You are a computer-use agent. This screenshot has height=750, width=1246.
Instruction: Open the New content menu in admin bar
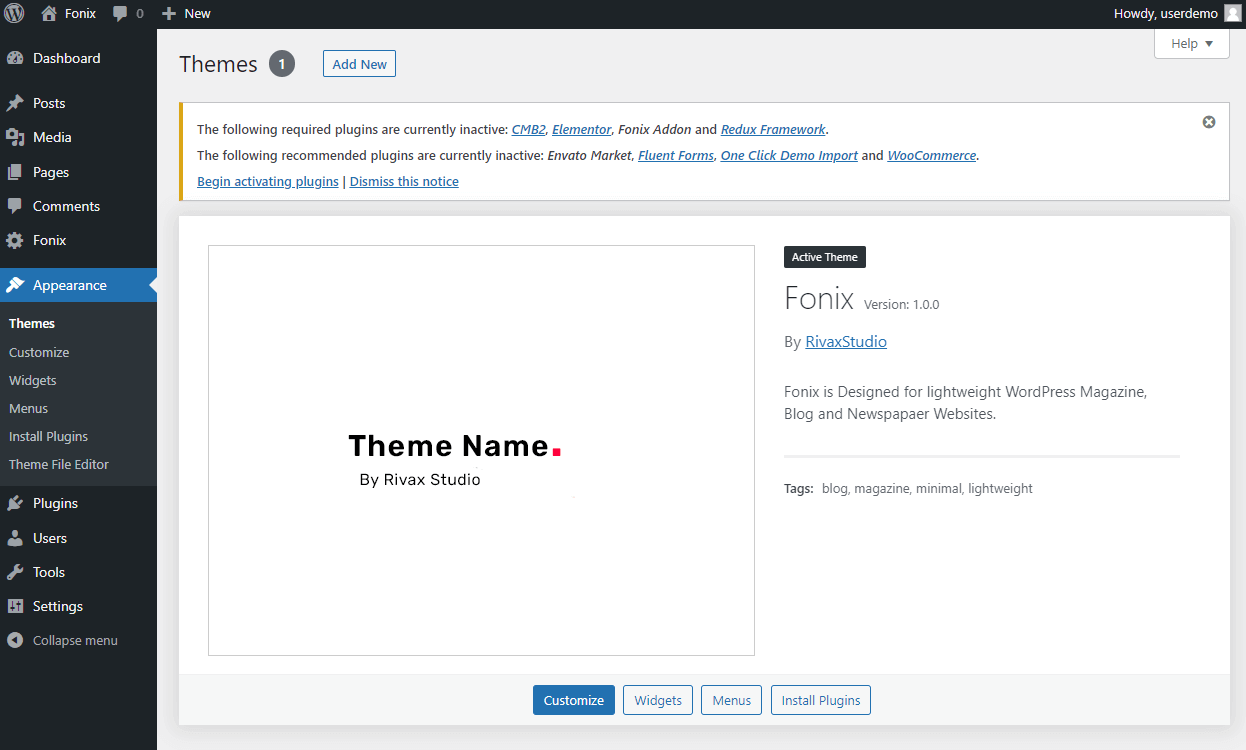click(x=186, y=14)
